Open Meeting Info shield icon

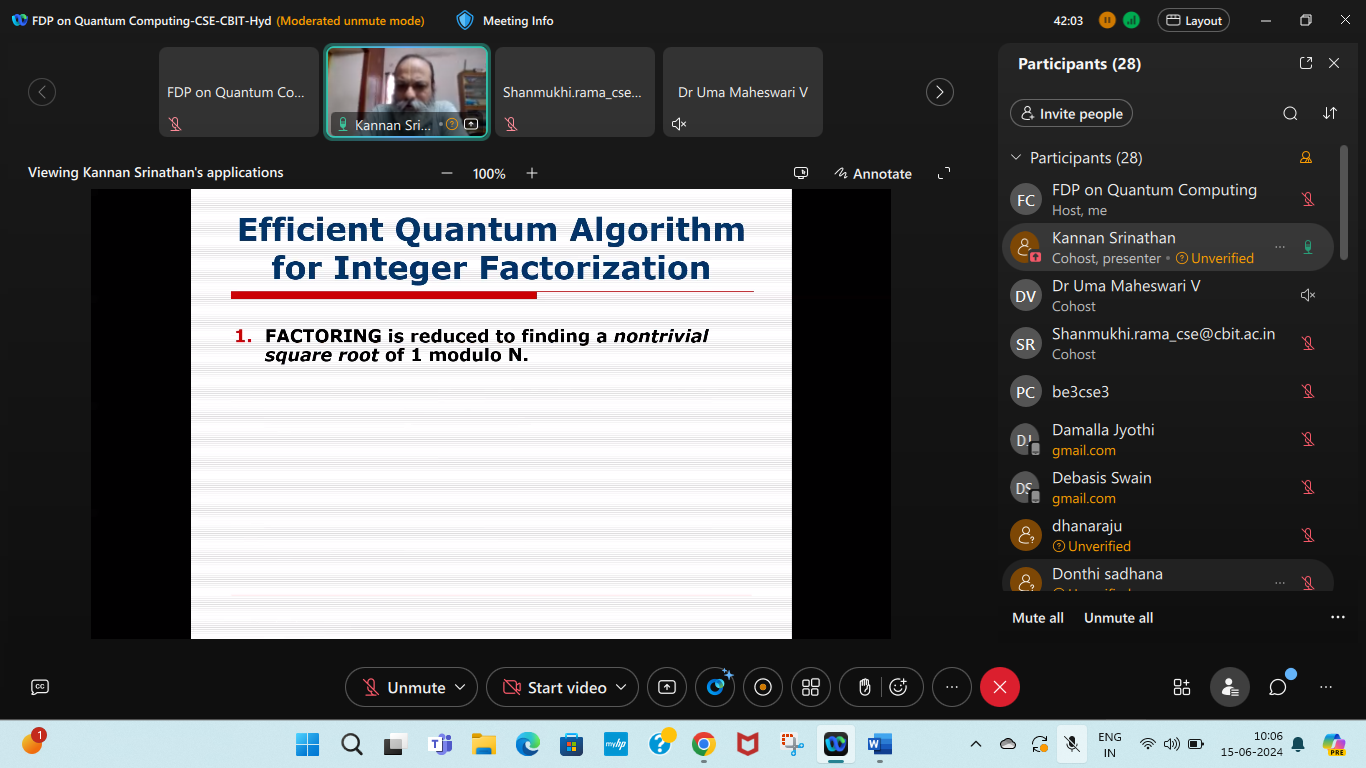465,20
